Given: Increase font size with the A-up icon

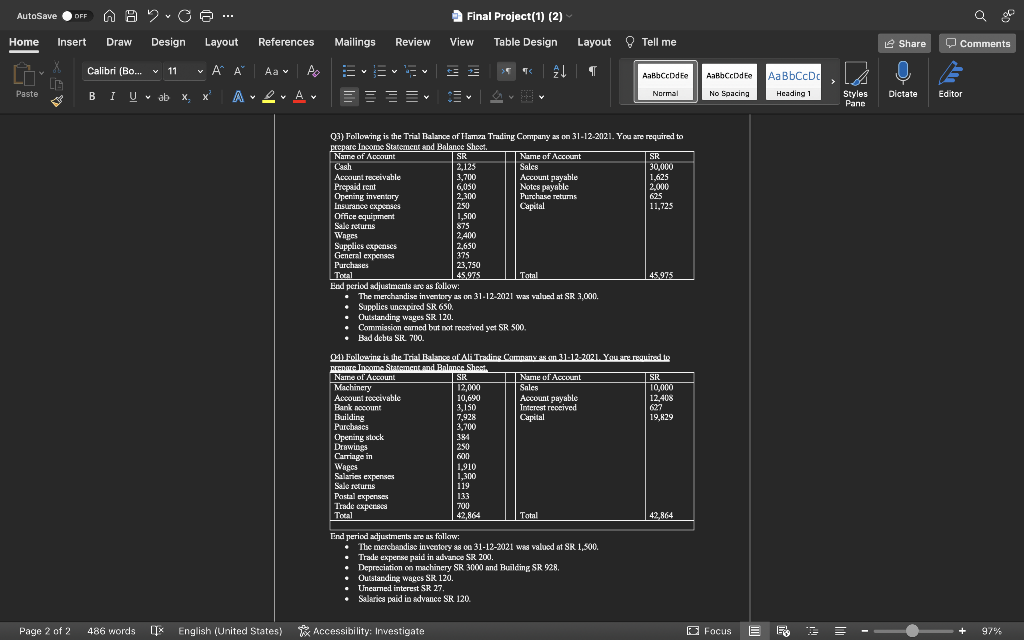Looking at the screenshot, I should pyautogui.click(x=218, y=71).
